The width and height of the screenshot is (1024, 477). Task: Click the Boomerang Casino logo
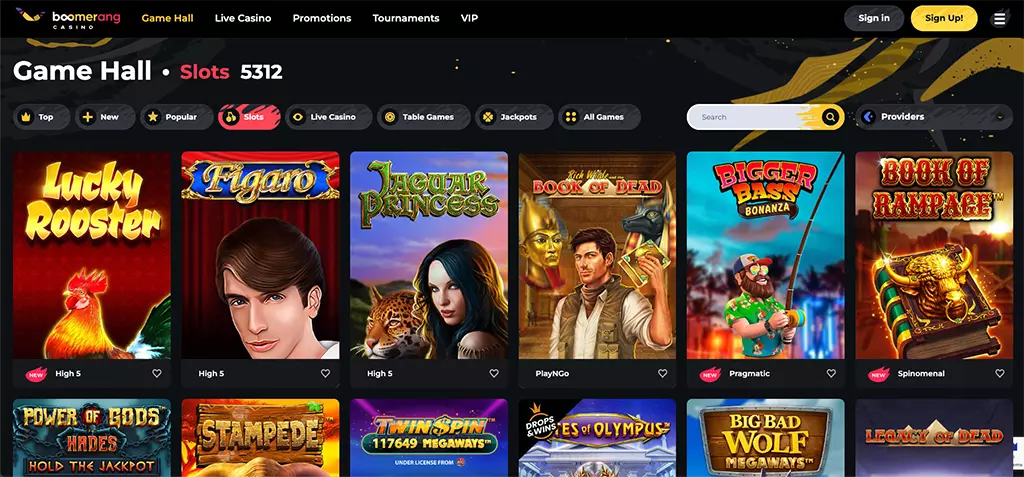coord(68,18)
